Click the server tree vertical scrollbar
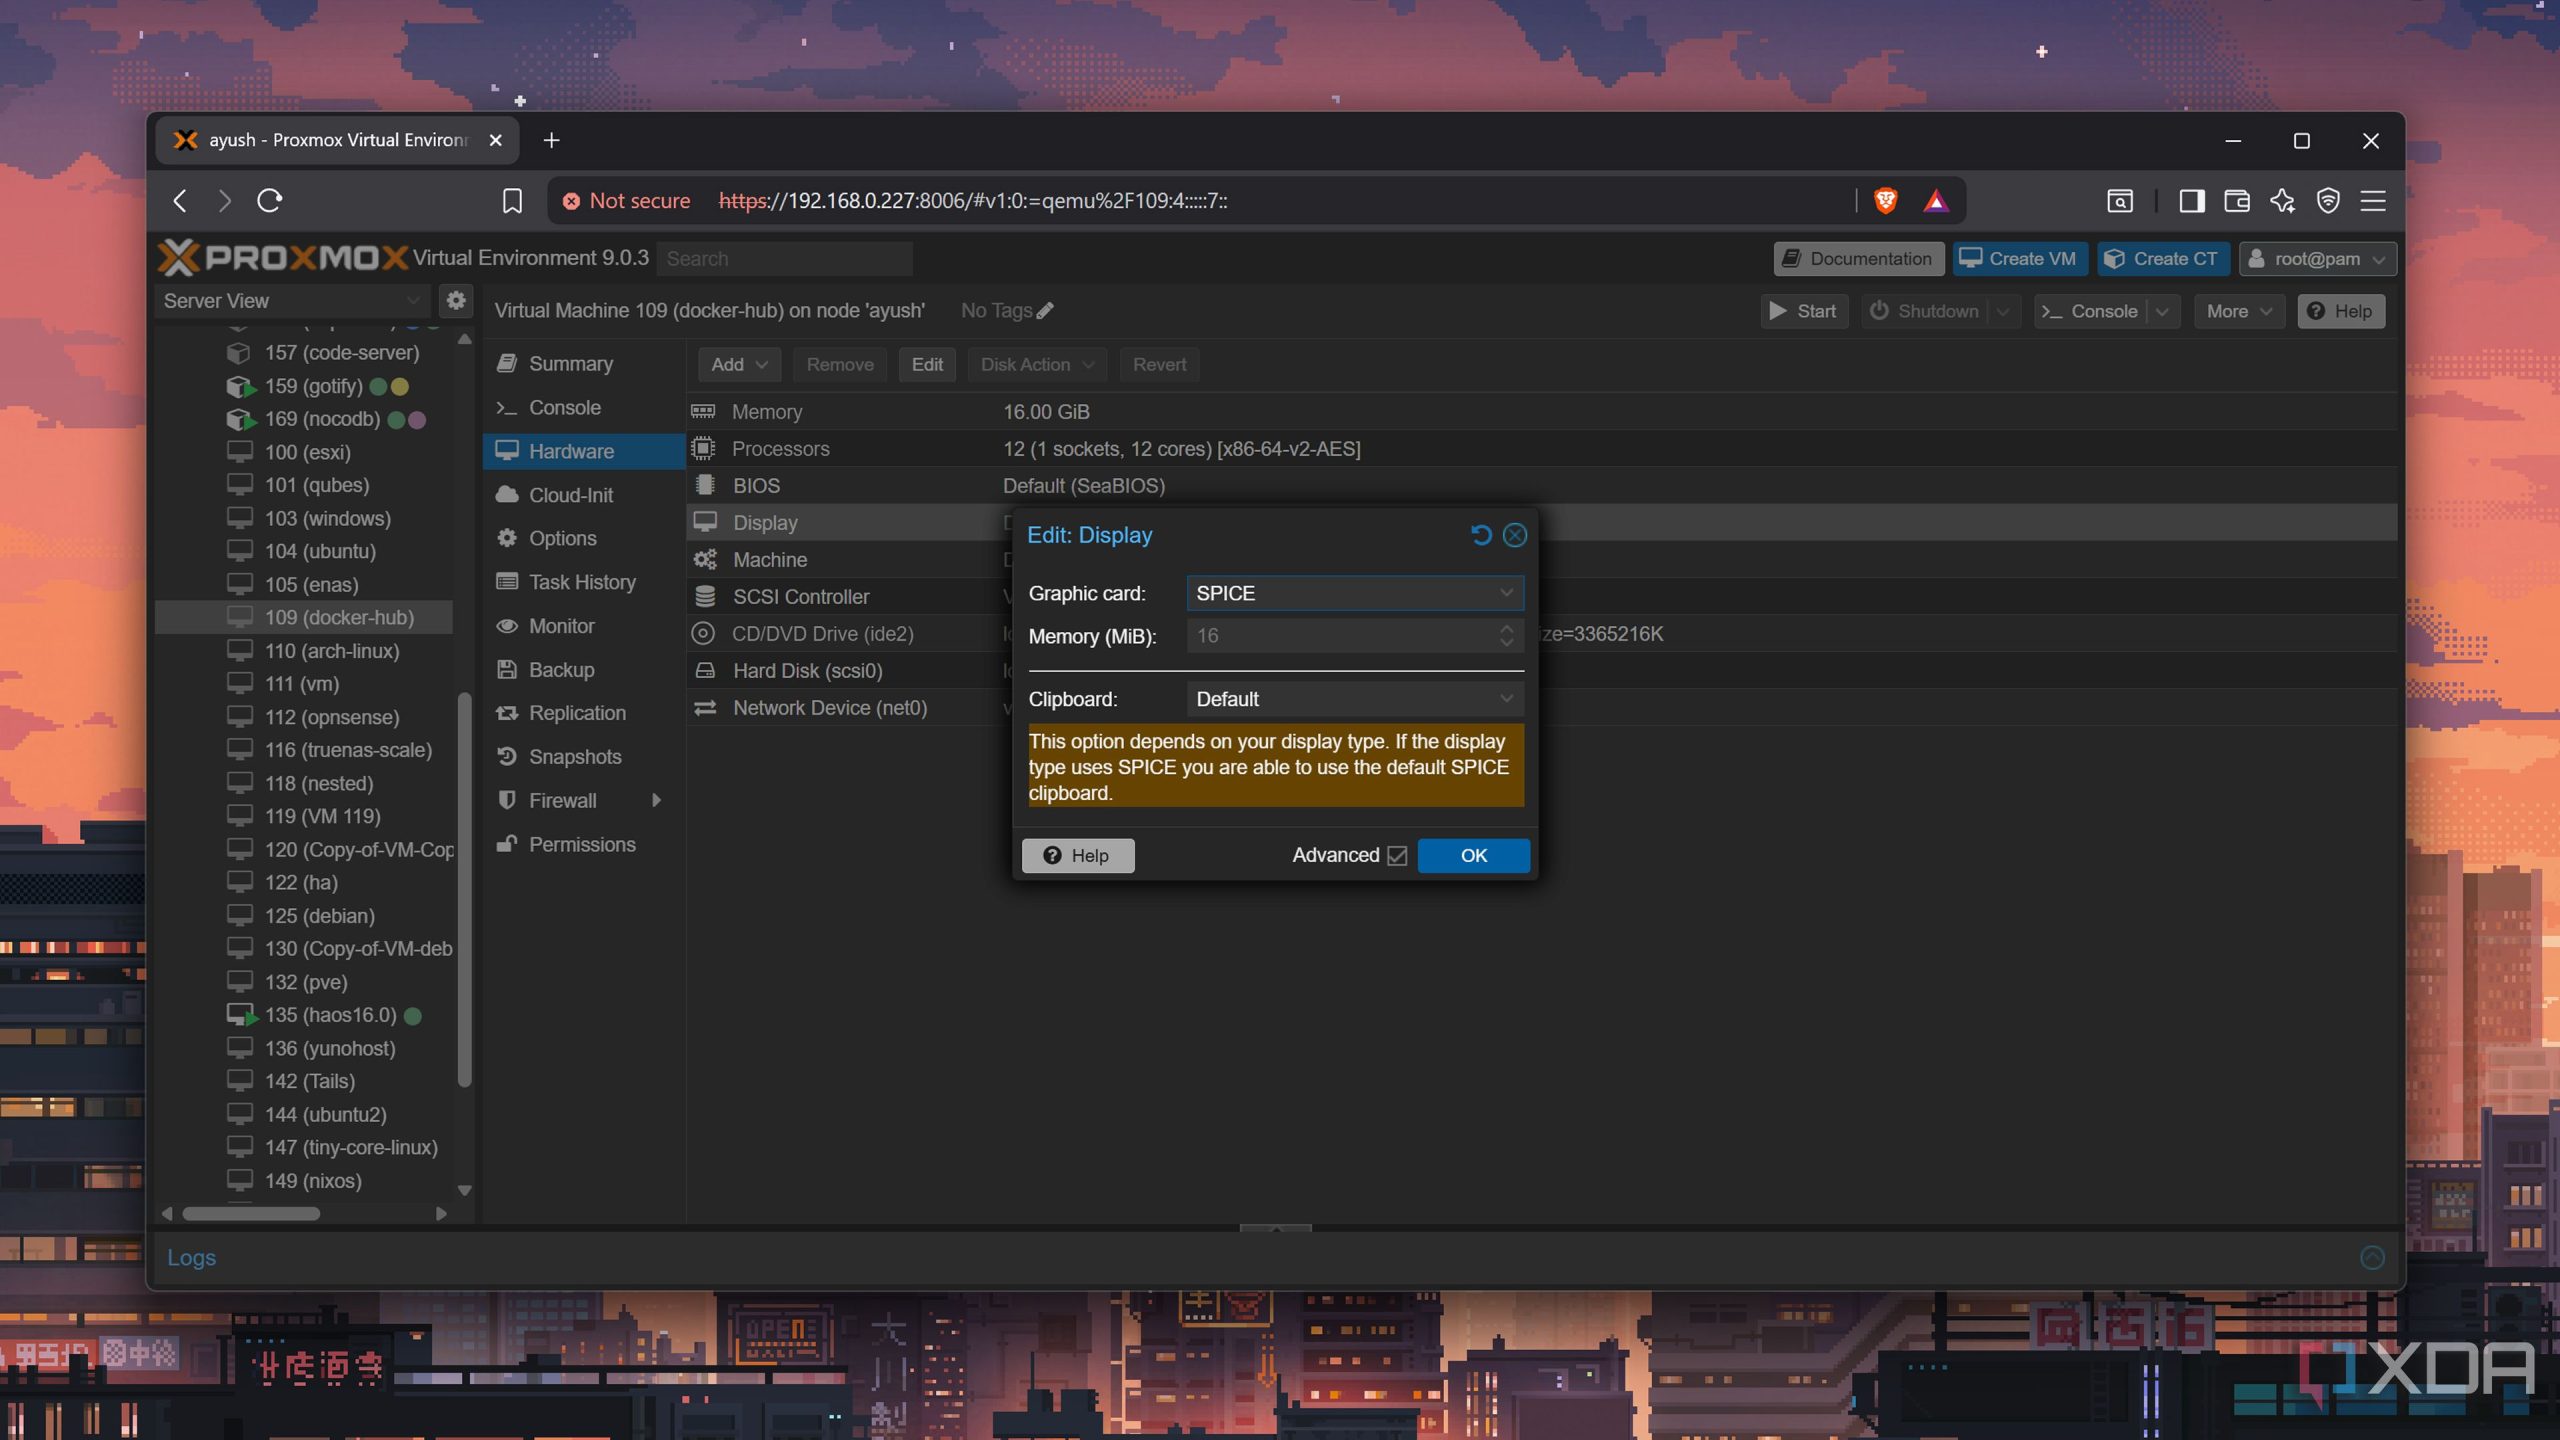The width and height of the screenshot is (2560, 1440). tap(464, 890)
